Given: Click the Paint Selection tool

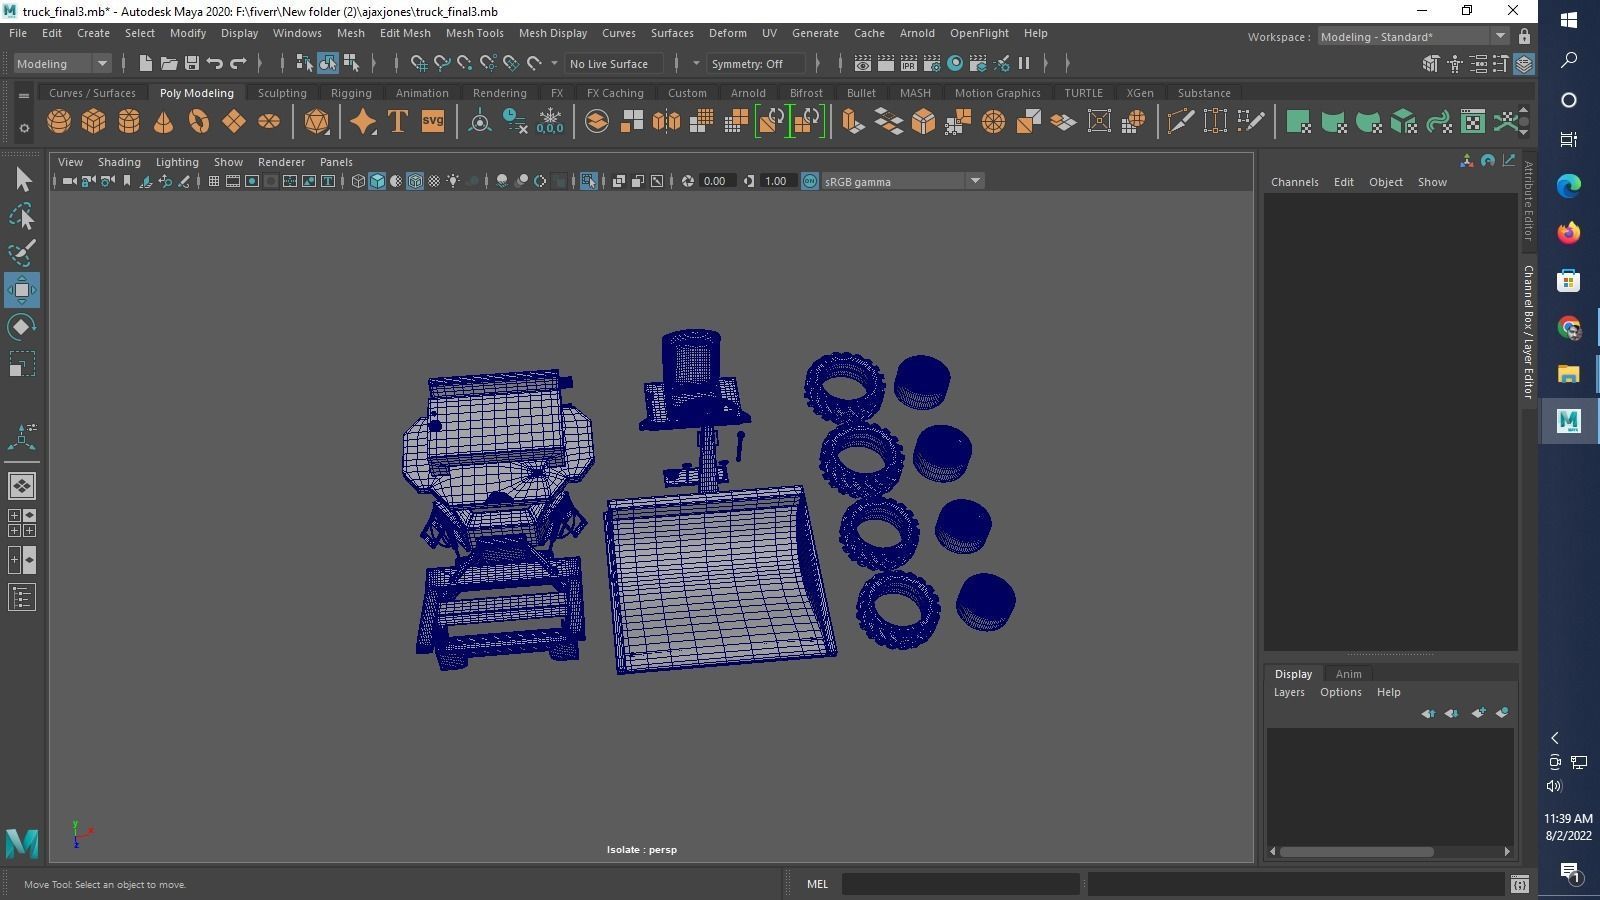Looking at the screenshot, I should (22, 252).
